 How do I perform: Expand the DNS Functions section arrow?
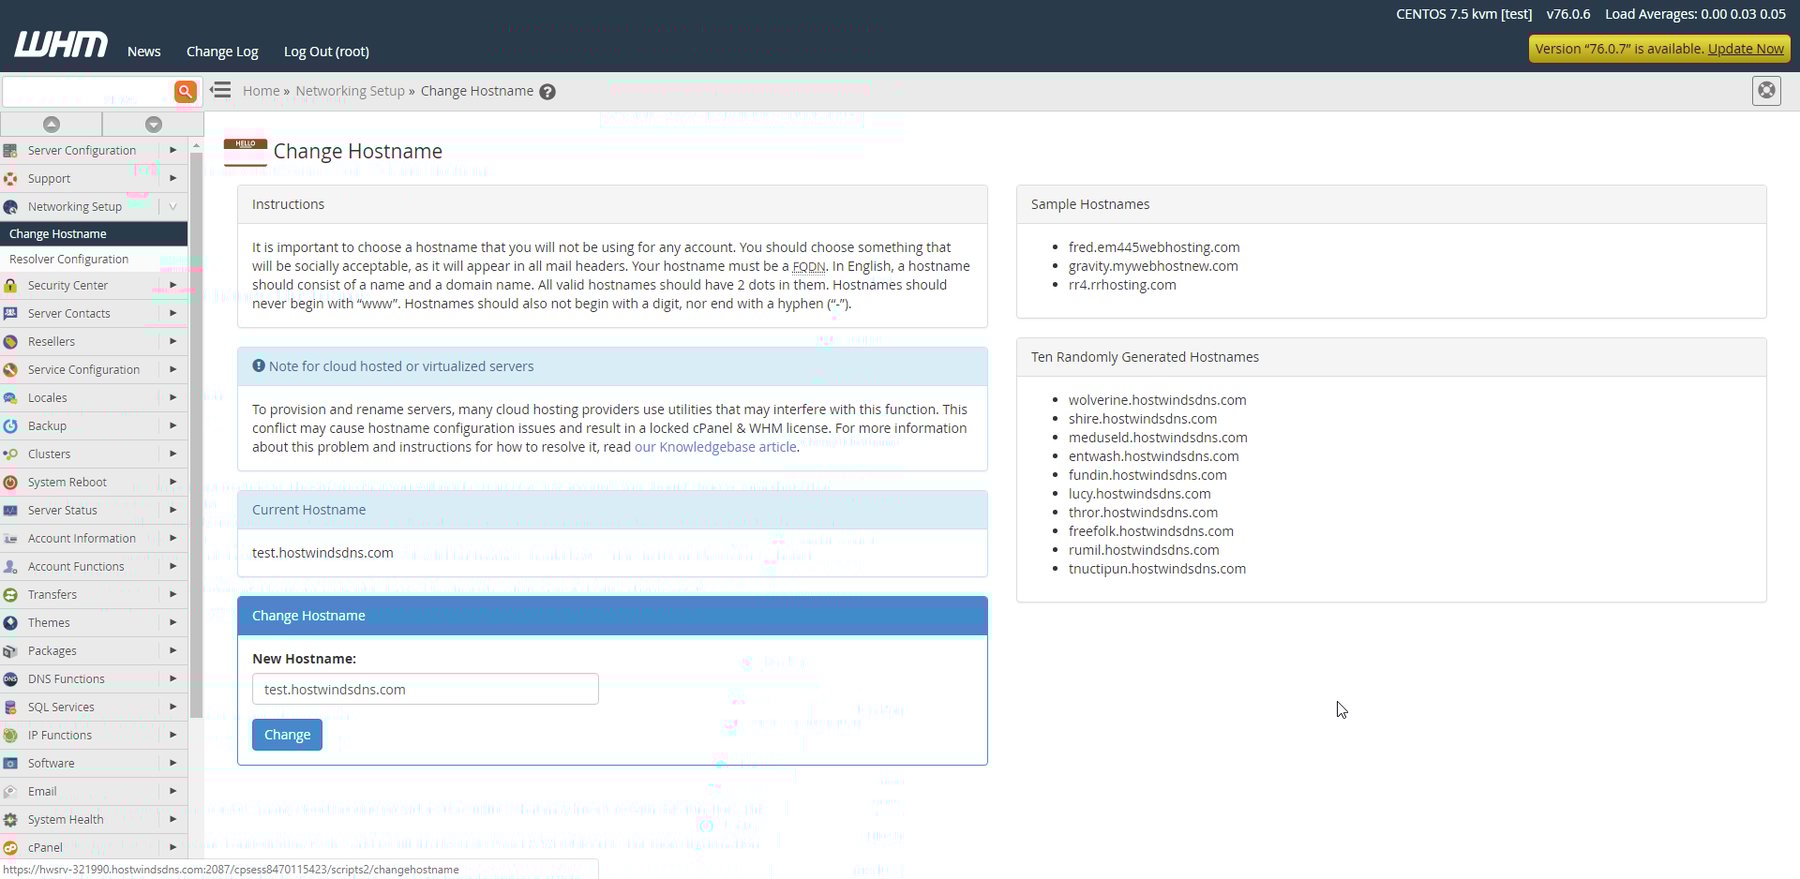tap(173, 679)
